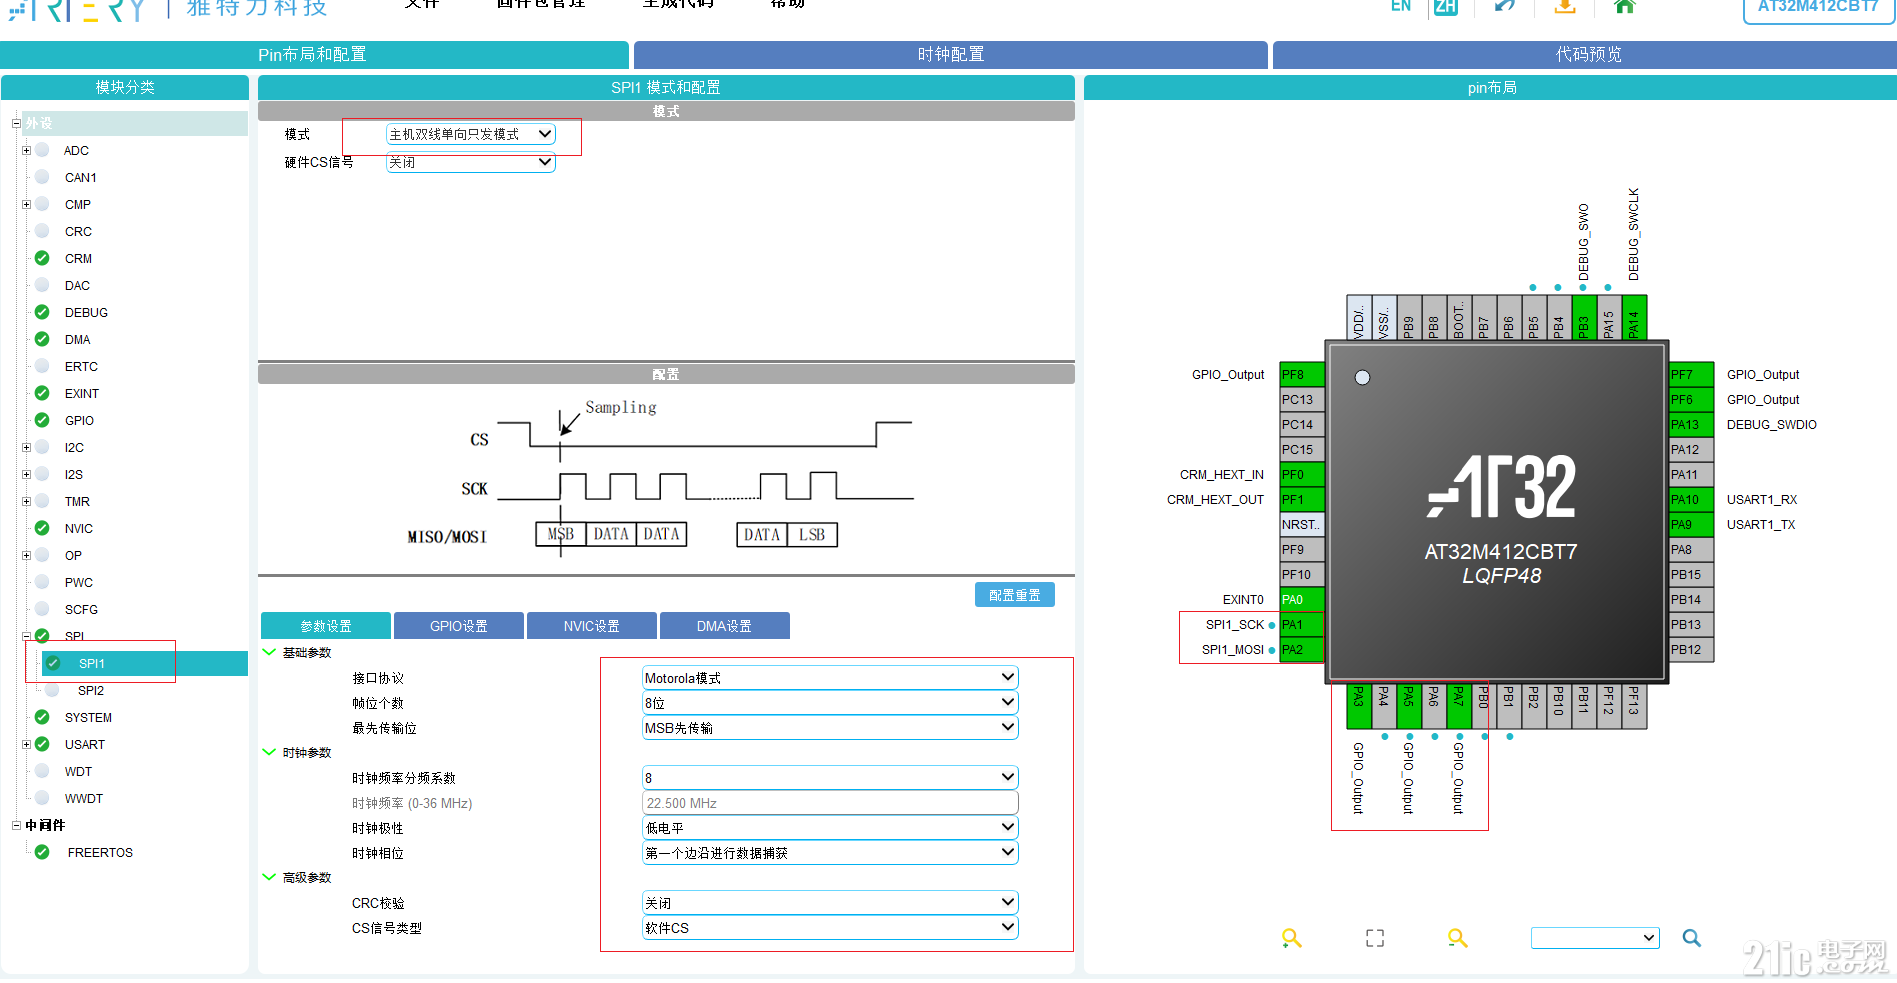Viewport: 1897px width, 983px height.
Task: Click the green check beside SYSTEM
Action: 42,717
